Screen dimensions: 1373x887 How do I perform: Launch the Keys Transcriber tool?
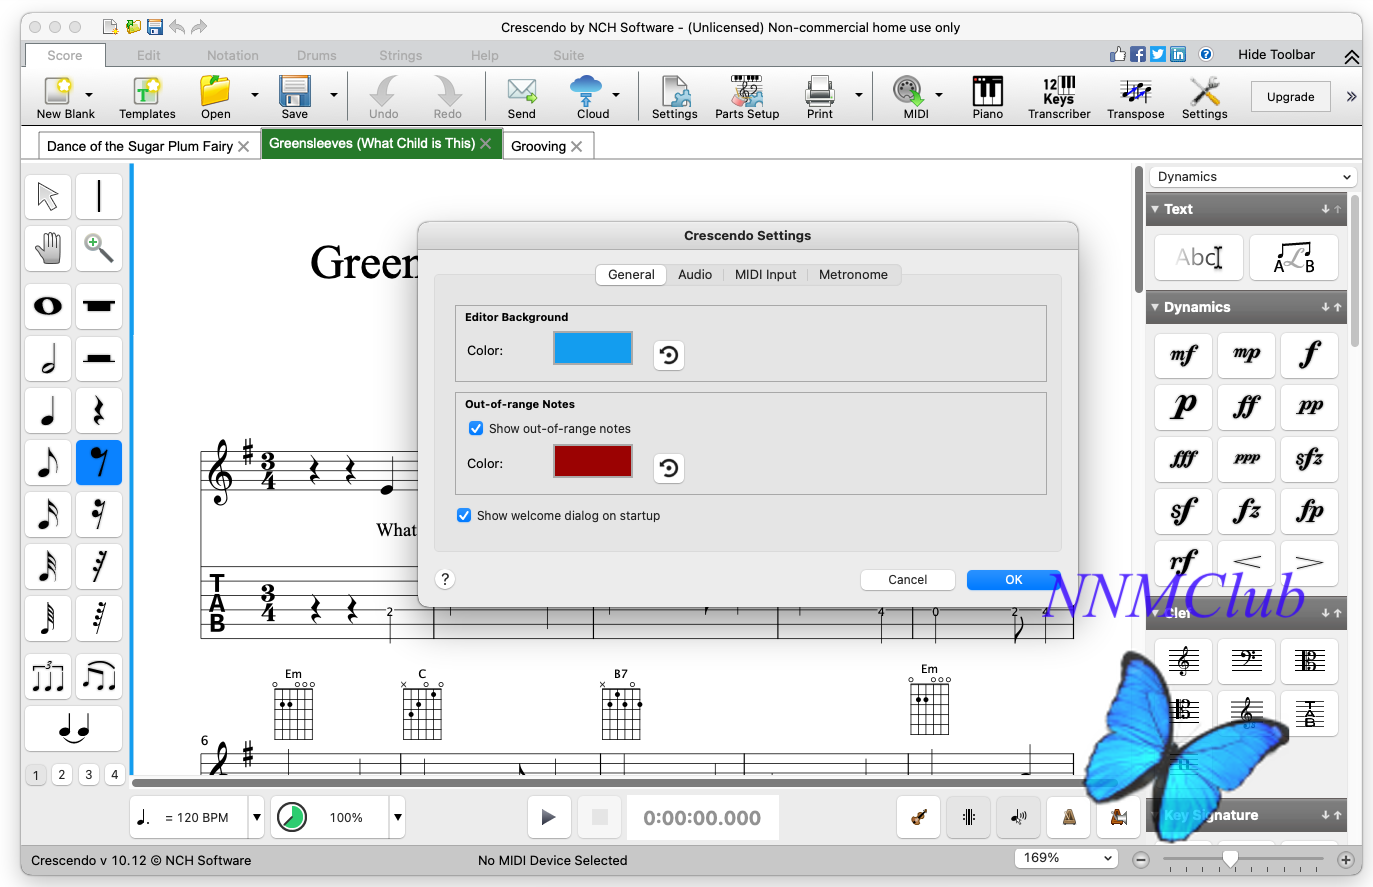[1059, 97]
